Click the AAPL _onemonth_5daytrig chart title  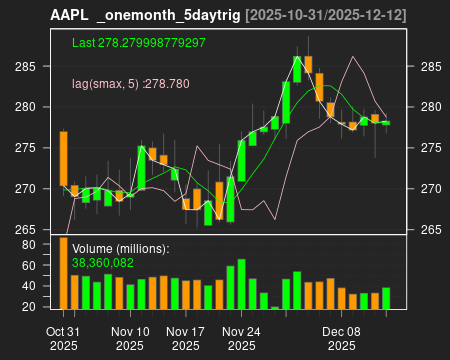coord(145,15)
